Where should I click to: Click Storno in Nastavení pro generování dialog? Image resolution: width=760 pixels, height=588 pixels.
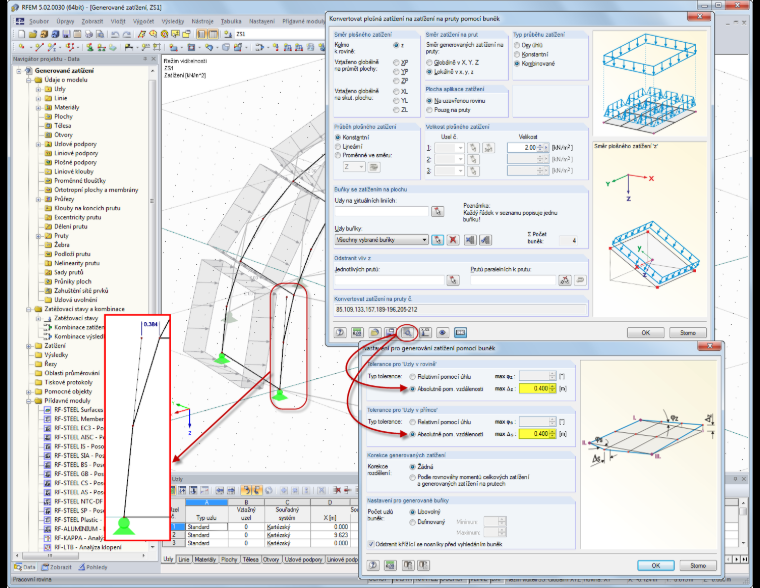698,566
